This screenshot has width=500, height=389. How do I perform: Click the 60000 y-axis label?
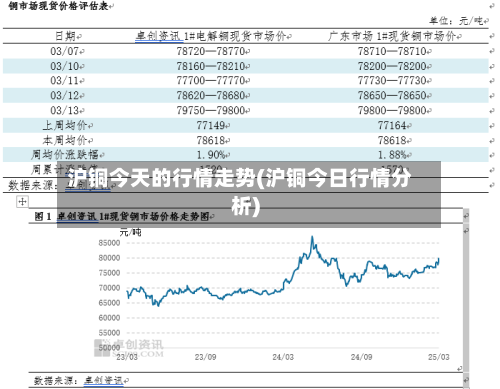[109, 318]
